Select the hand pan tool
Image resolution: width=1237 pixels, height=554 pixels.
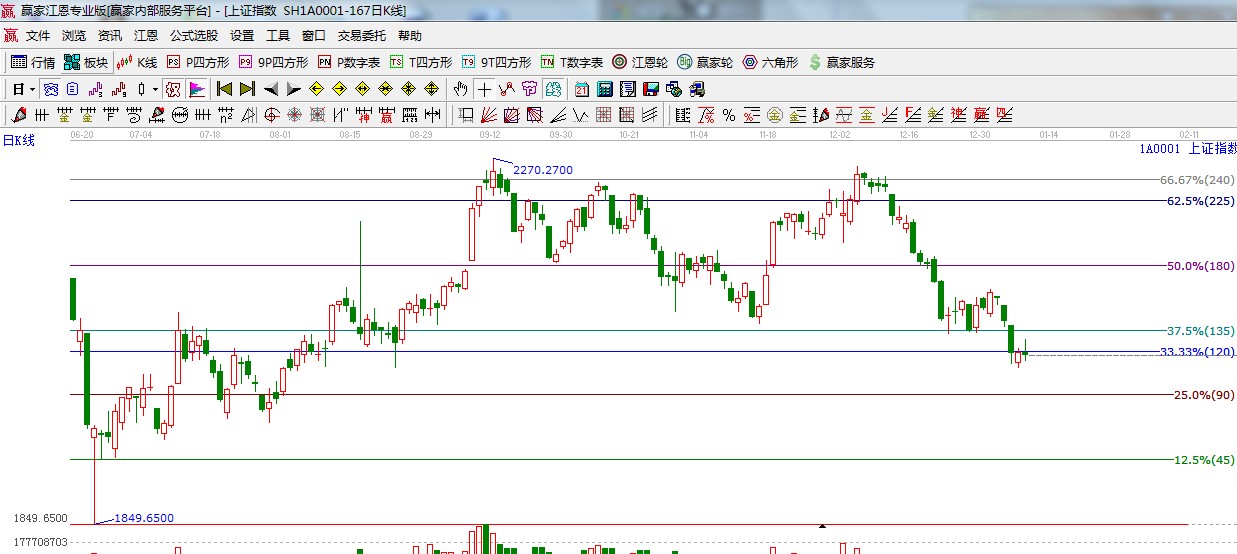pyautogui.click(x=460, y=89)
